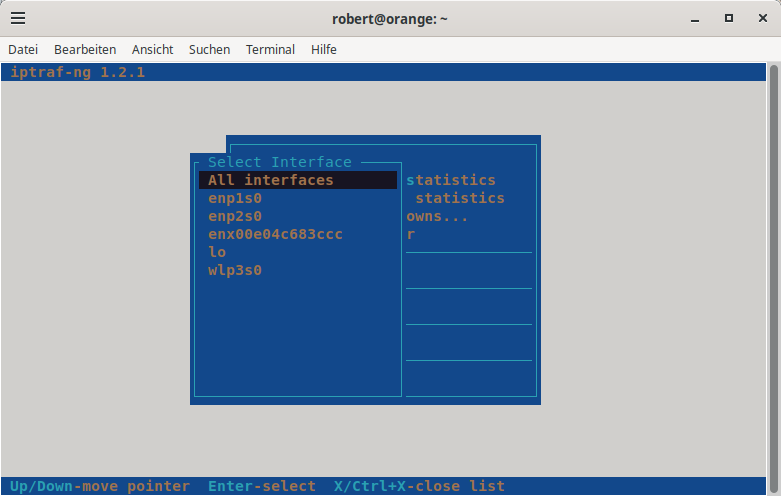Choose the wlp3s0 wireless interface
This screenshot has width=781, height=496.
click(235, 270)
